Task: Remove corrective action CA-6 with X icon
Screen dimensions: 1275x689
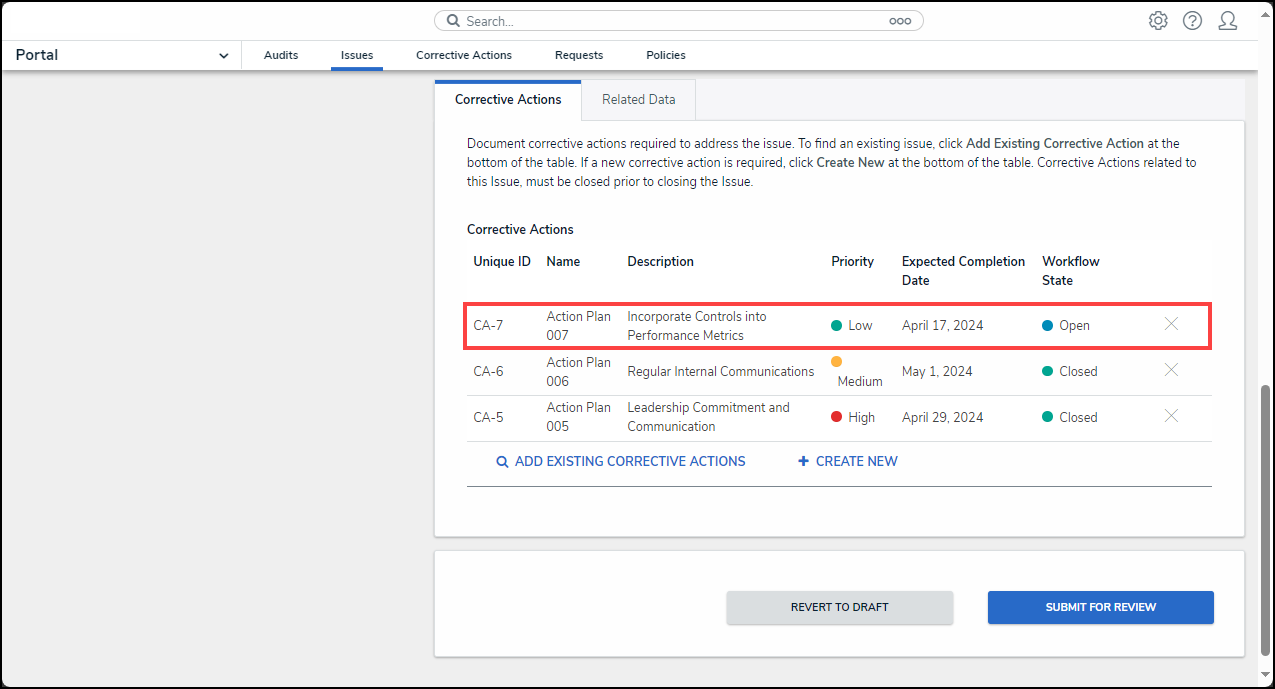Action: tap(1171, 370)
